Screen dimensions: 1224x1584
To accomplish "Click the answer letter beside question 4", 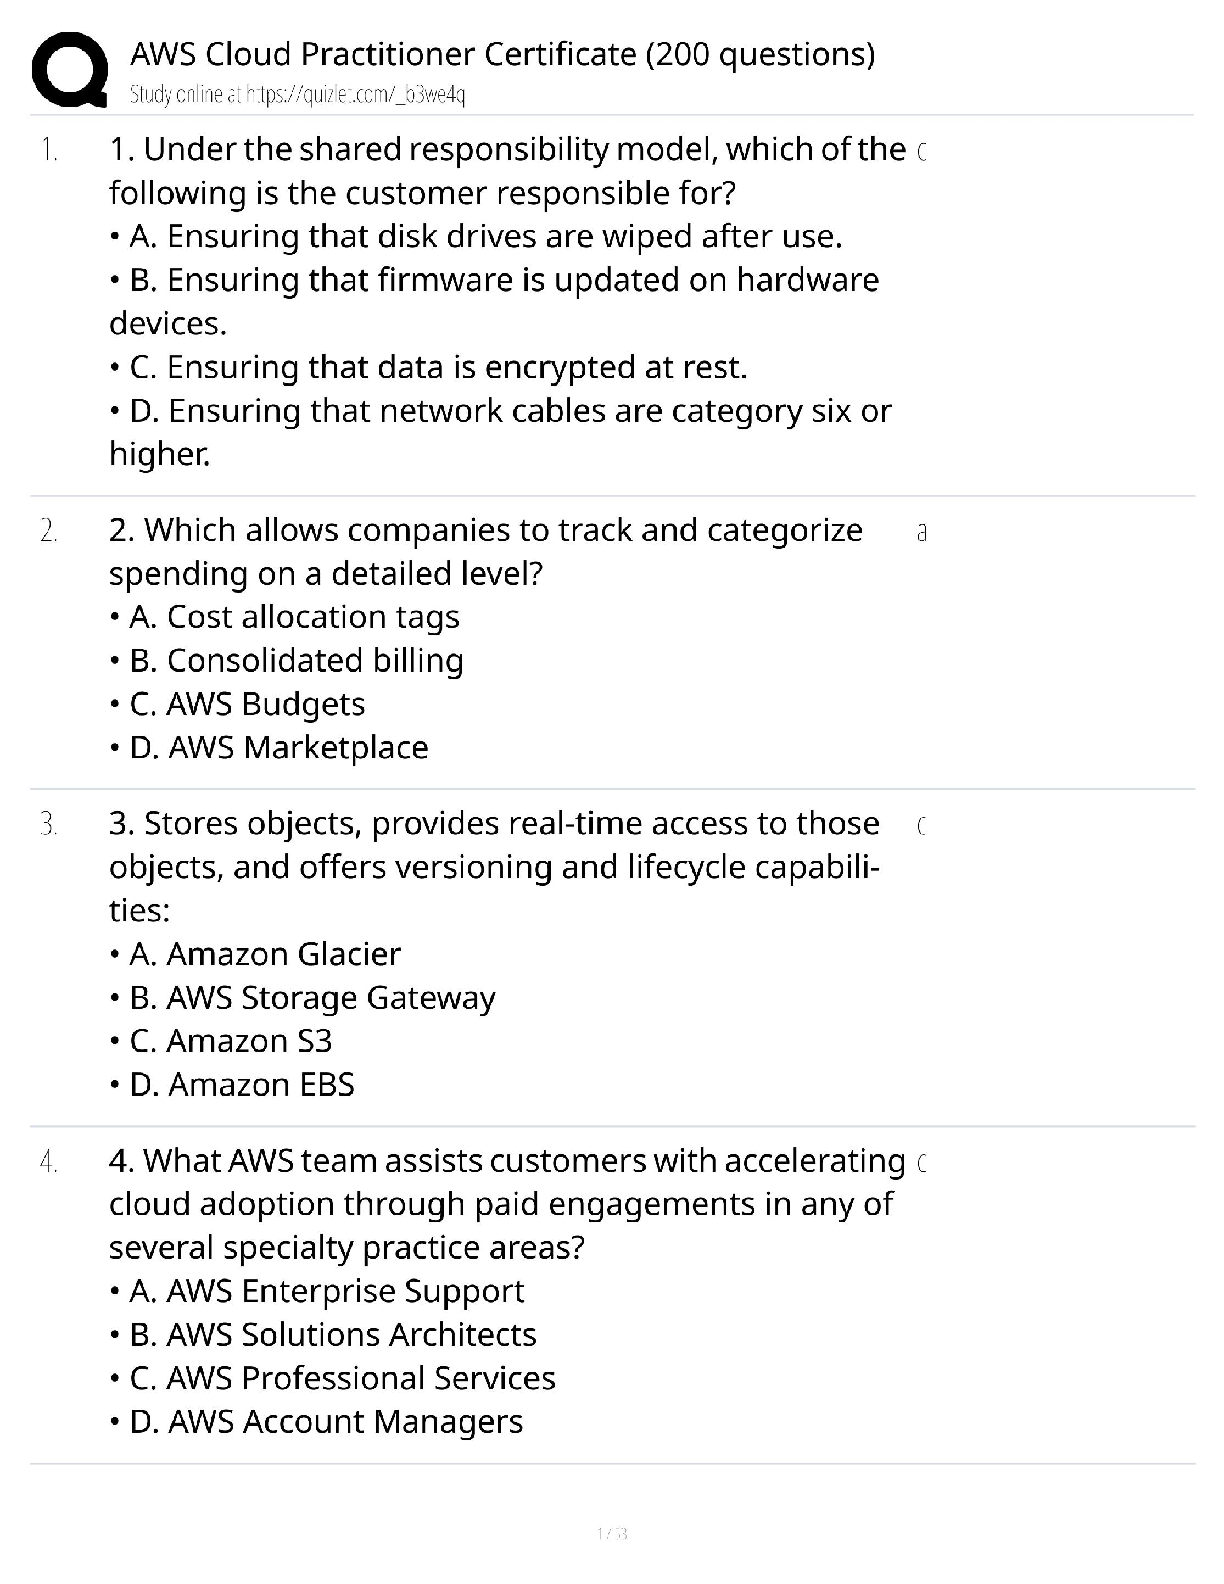I will (x=921, y=1163).
